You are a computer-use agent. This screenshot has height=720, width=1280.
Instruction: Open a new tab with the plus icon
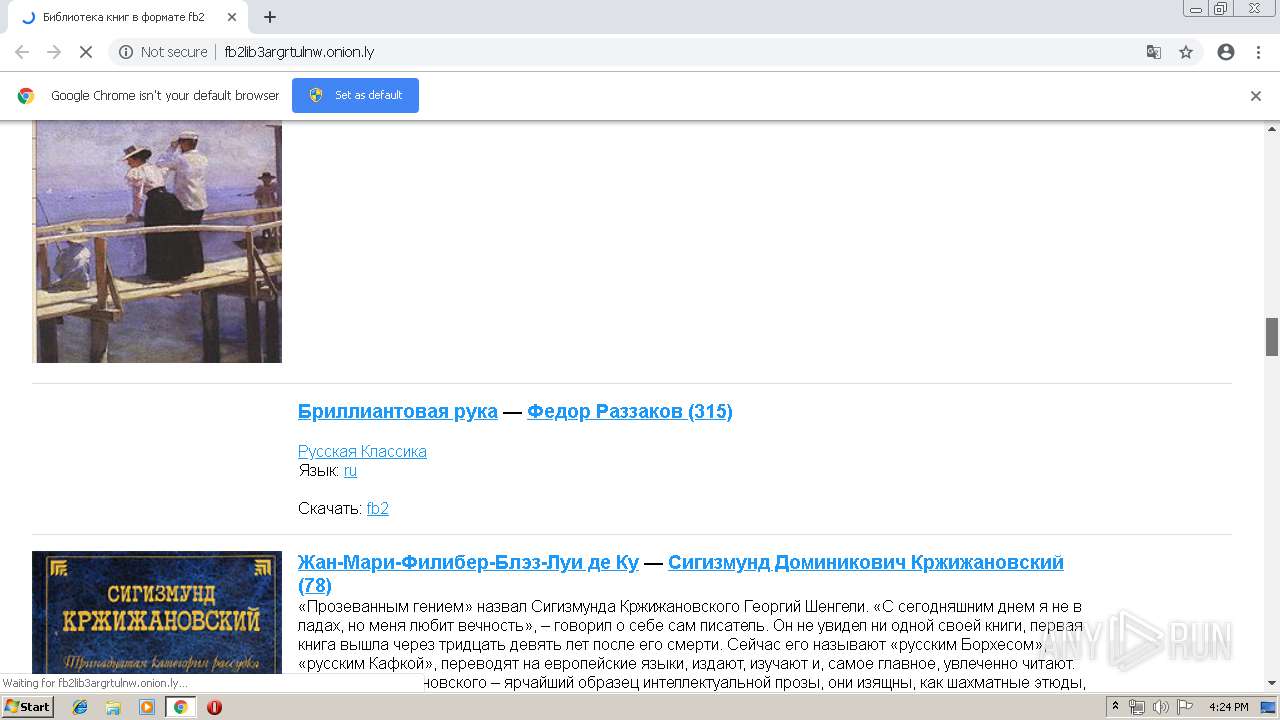(x=270, y=17)
